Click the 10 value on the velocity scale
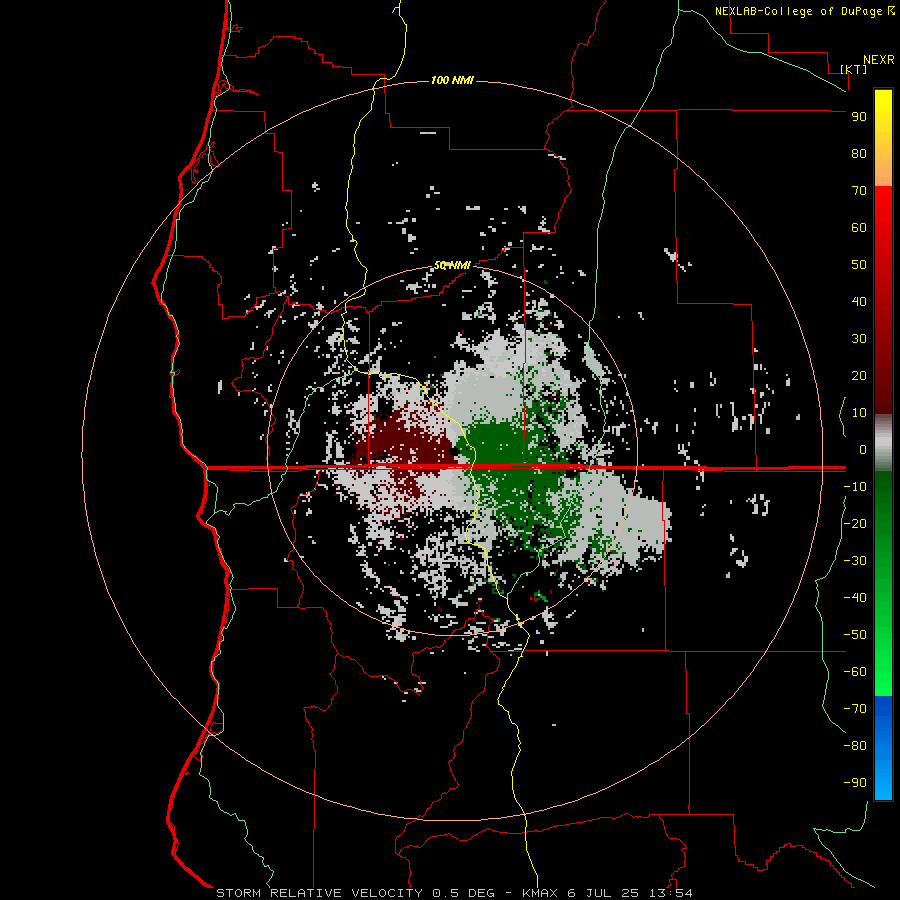This screenshot has height=900, width=900. (859, 413)
